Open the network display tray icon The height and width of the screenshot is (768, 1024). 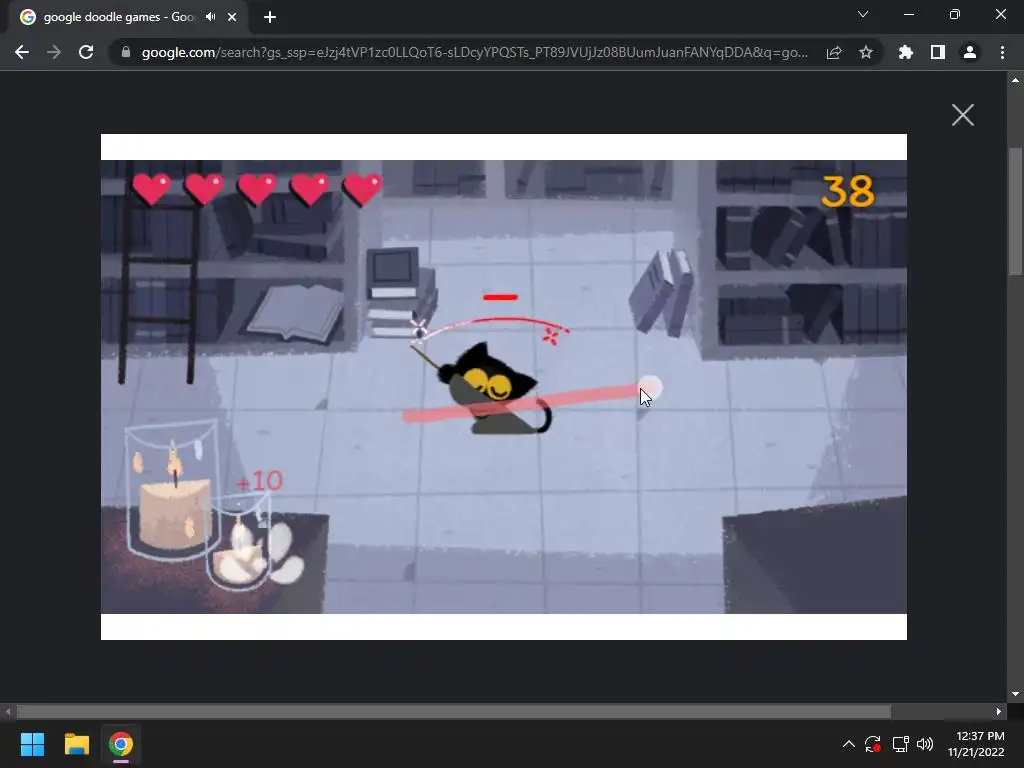click(901, 744)
